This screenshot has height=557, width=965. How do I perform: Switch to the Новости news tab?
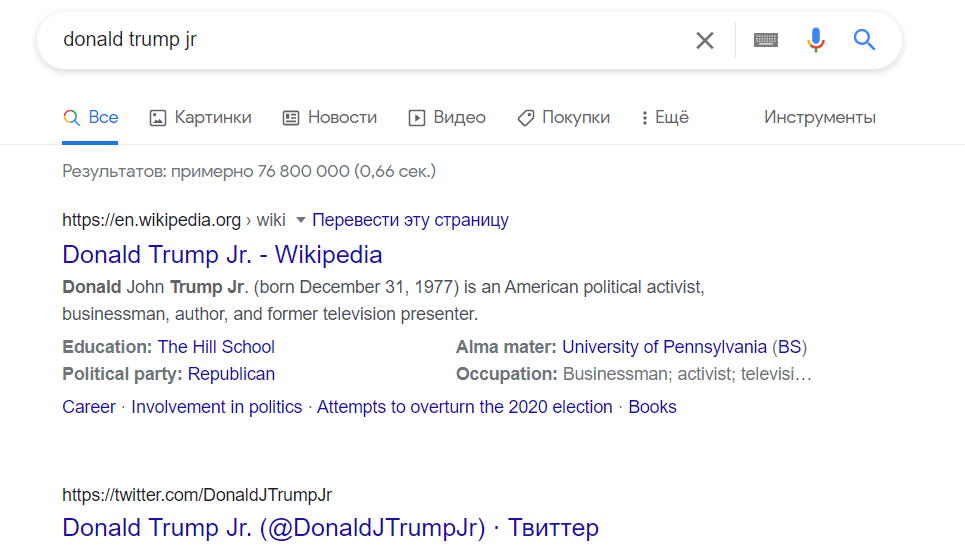coord(330,117)
